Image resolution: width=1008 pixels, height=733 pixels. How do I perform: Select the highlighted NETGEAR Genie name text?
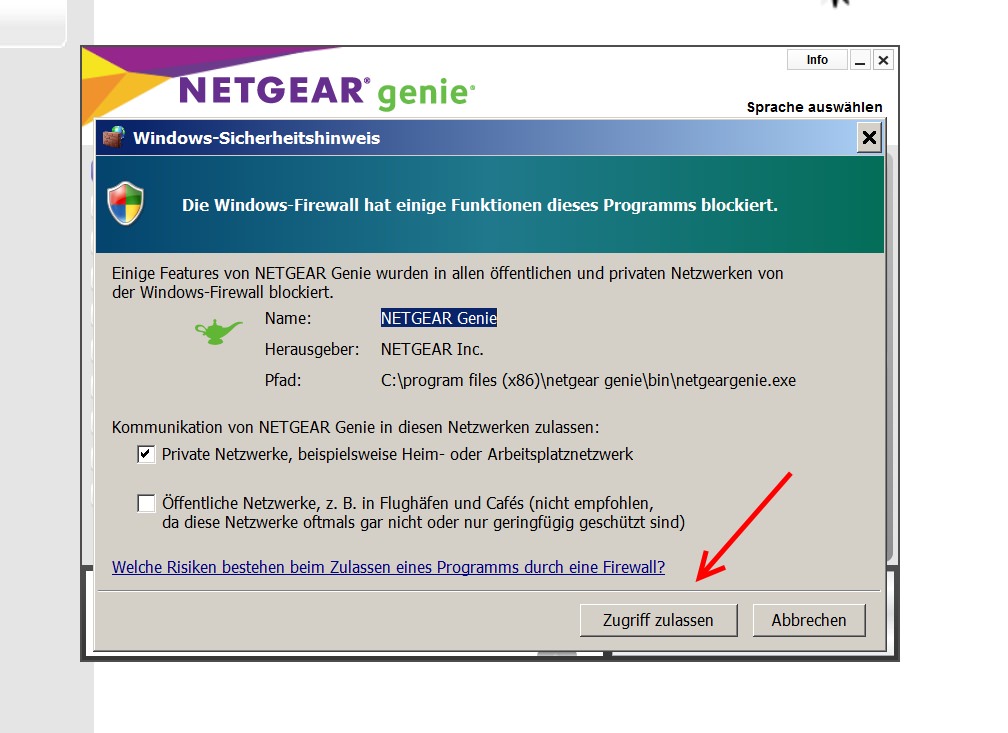438,318
